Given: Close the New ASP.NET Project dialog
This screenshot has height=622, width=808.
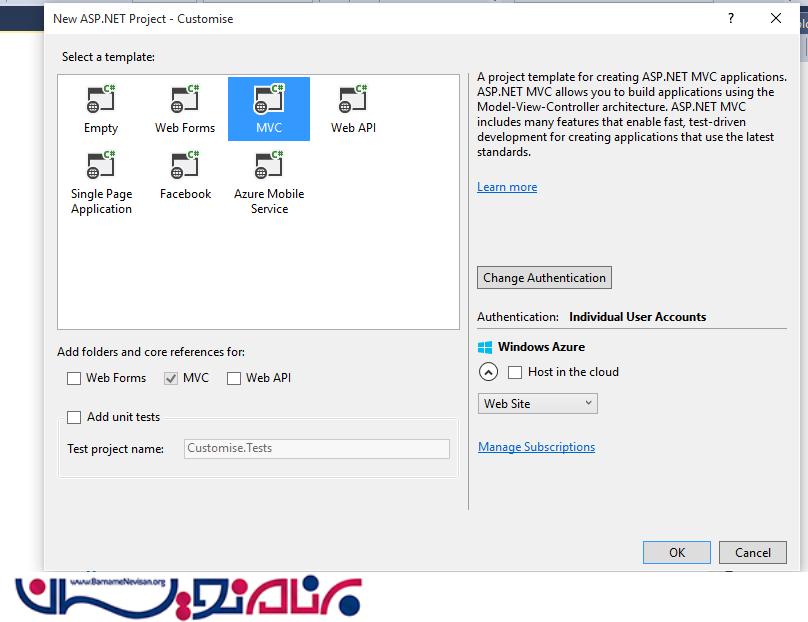Looking at the screenshot, I should click(776, 19).
